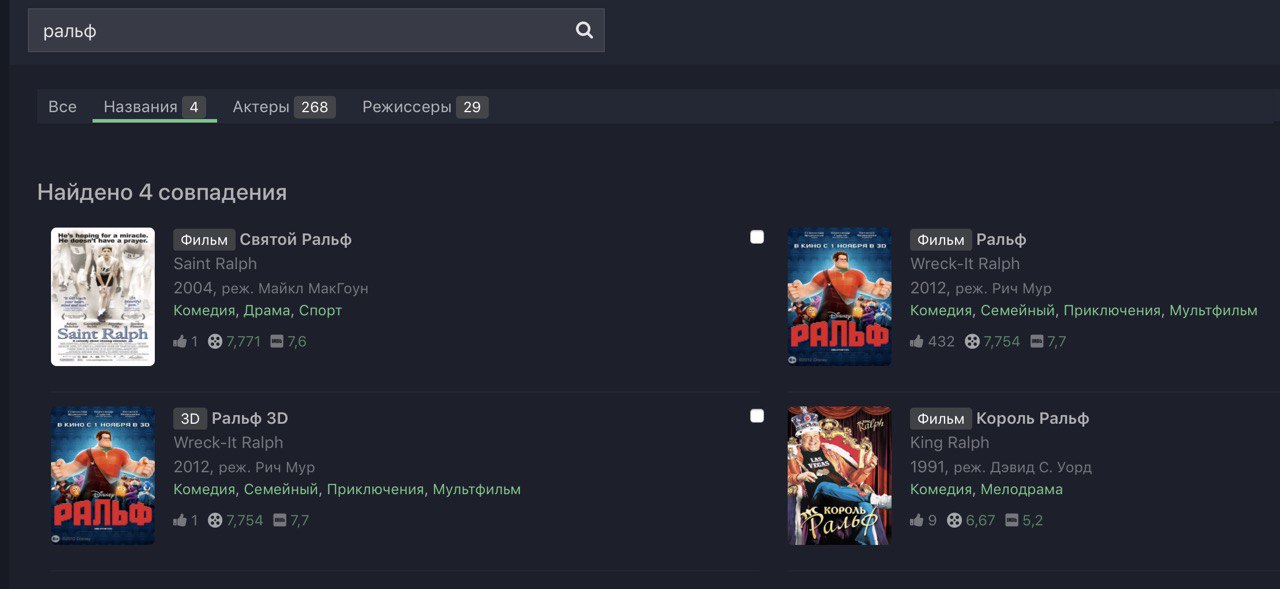1280x589 pixels.
Task: Click the IMDb rating icon showing 7,6
Action: pos(277,341)
